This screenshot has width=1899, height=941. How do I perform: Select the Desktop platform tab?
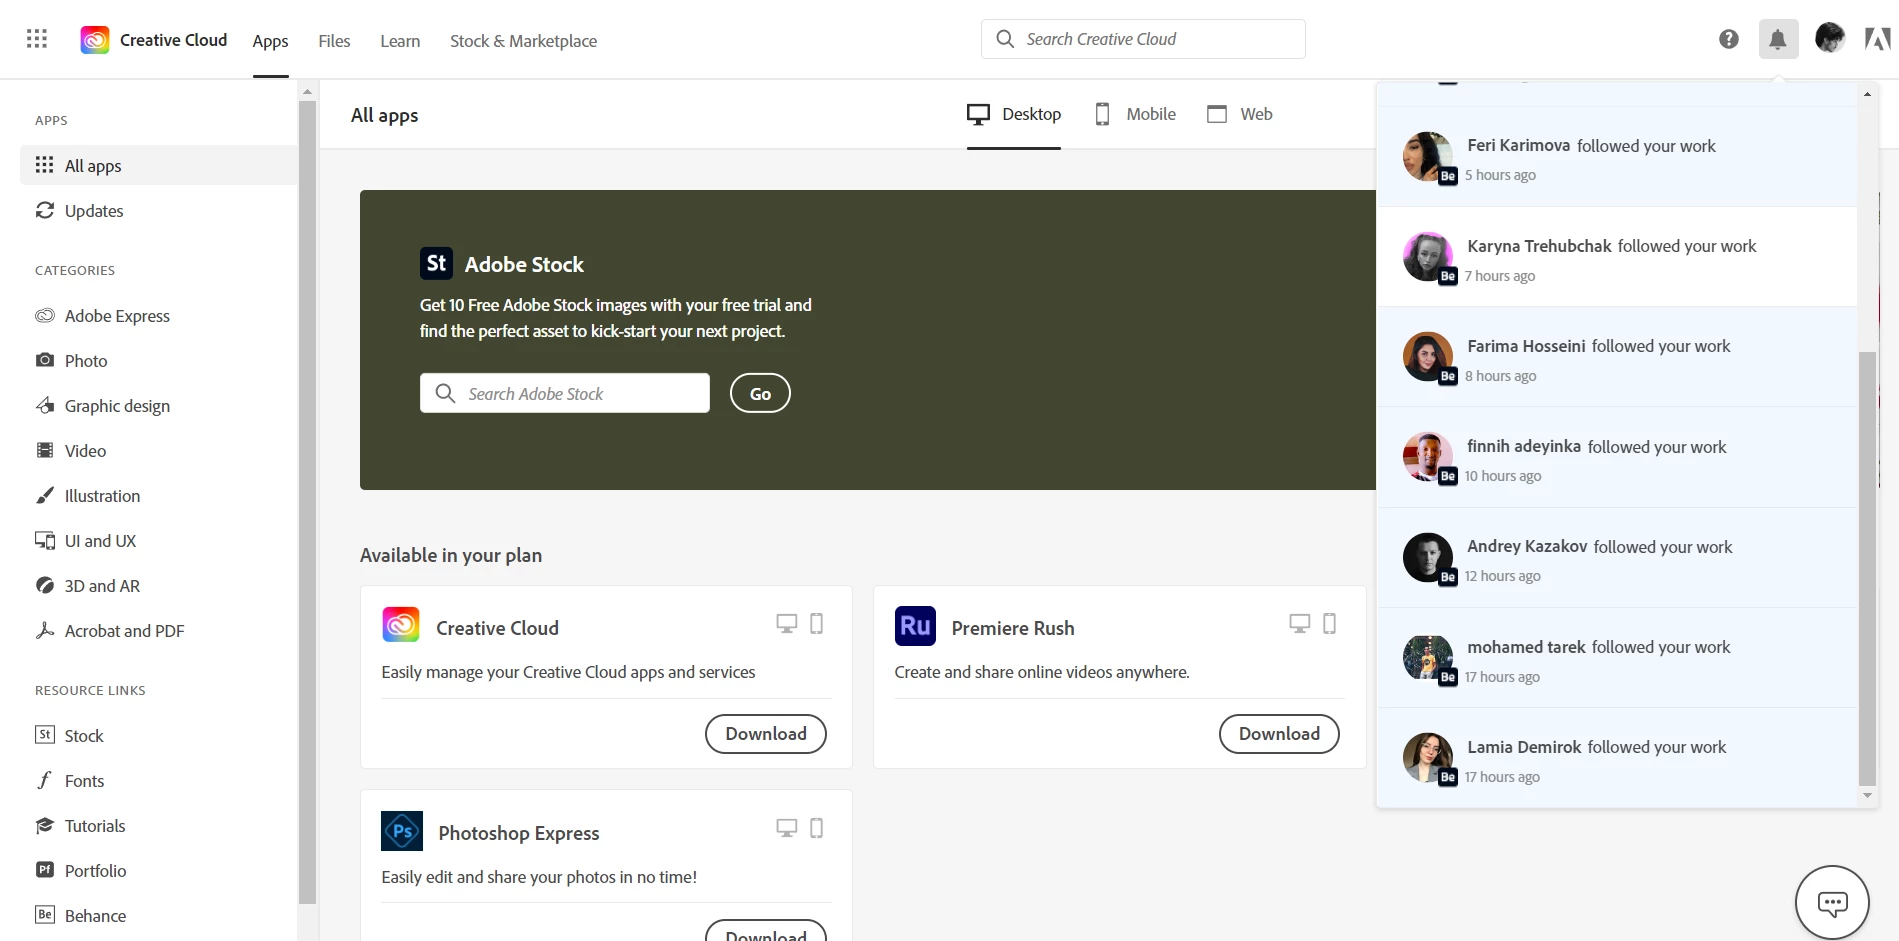(x=1014, y=114)
